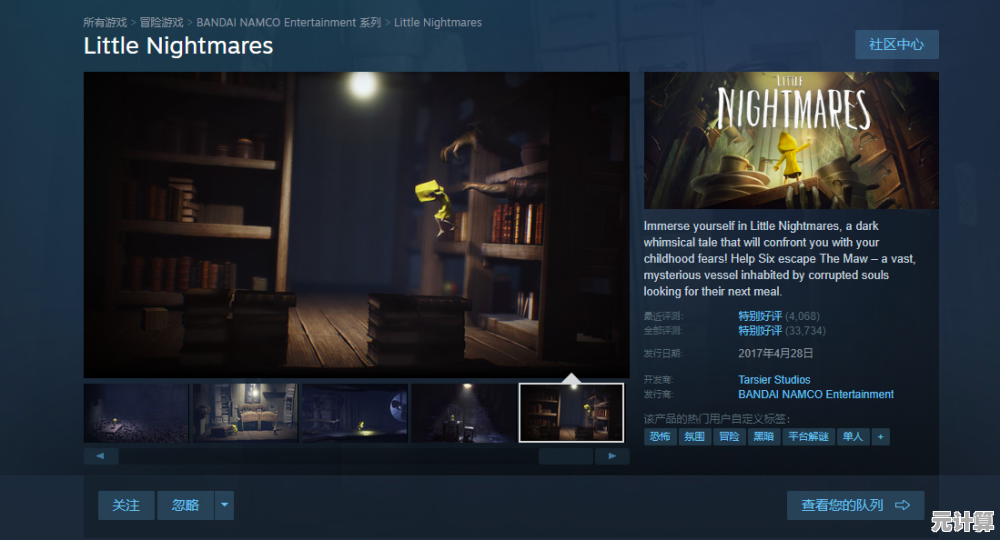
Task: Click the plus icon to add tag
Action: tap(880, 437)
